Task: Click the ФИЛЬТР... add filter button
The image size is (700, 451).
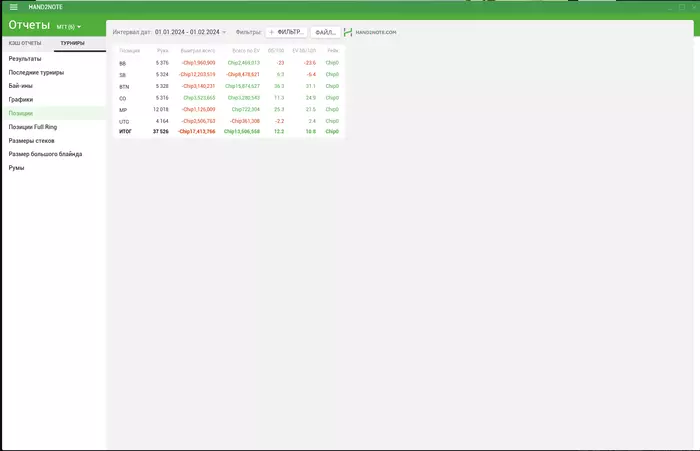Action: coord(286,32)
